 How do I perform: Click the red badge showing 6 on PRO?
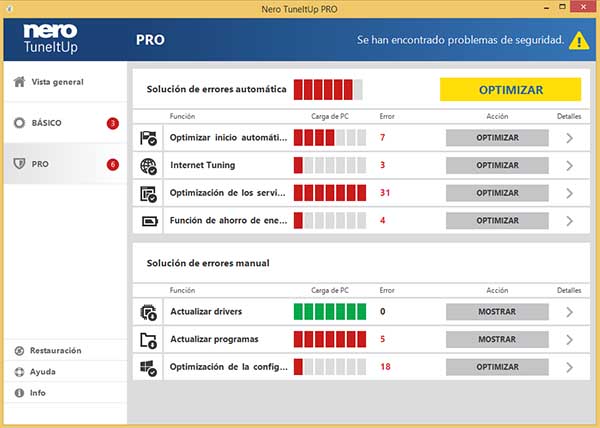point(112,164)
